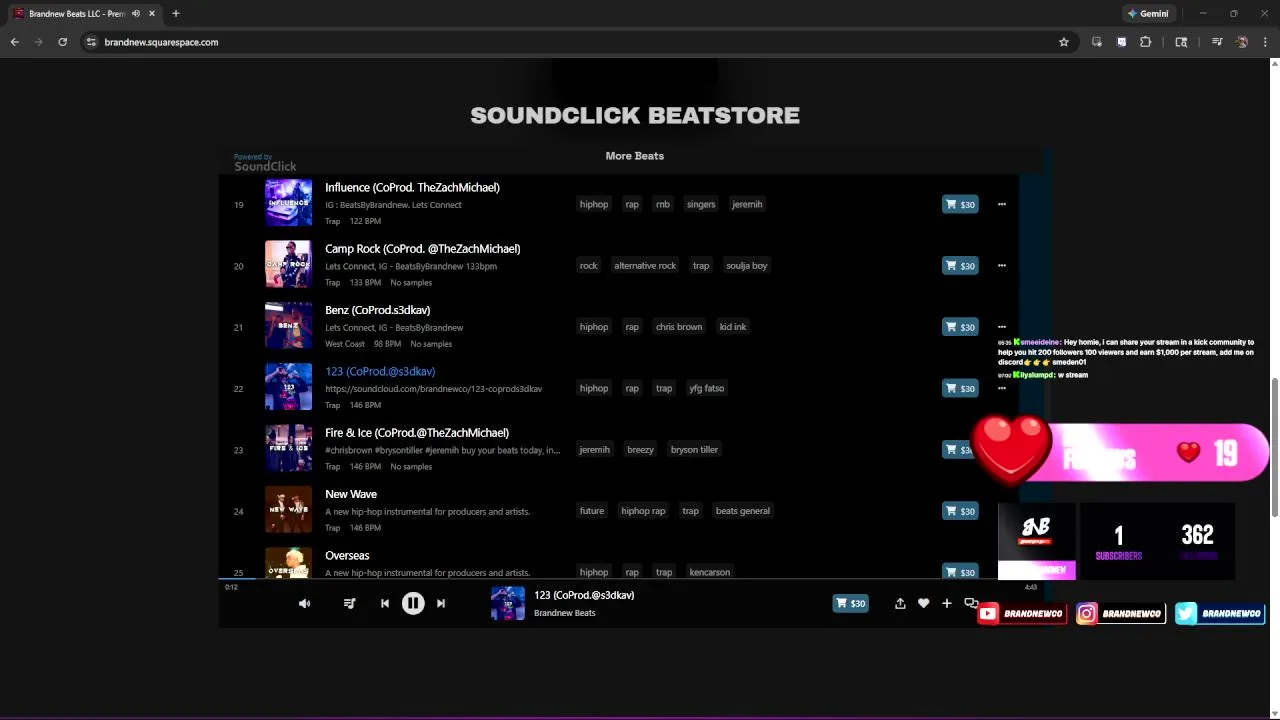Open Camp Rock (CoProd. @TheZachMichael) title
The width and height of the screenshot is (1280, 720).
click(x=422, y=249)
